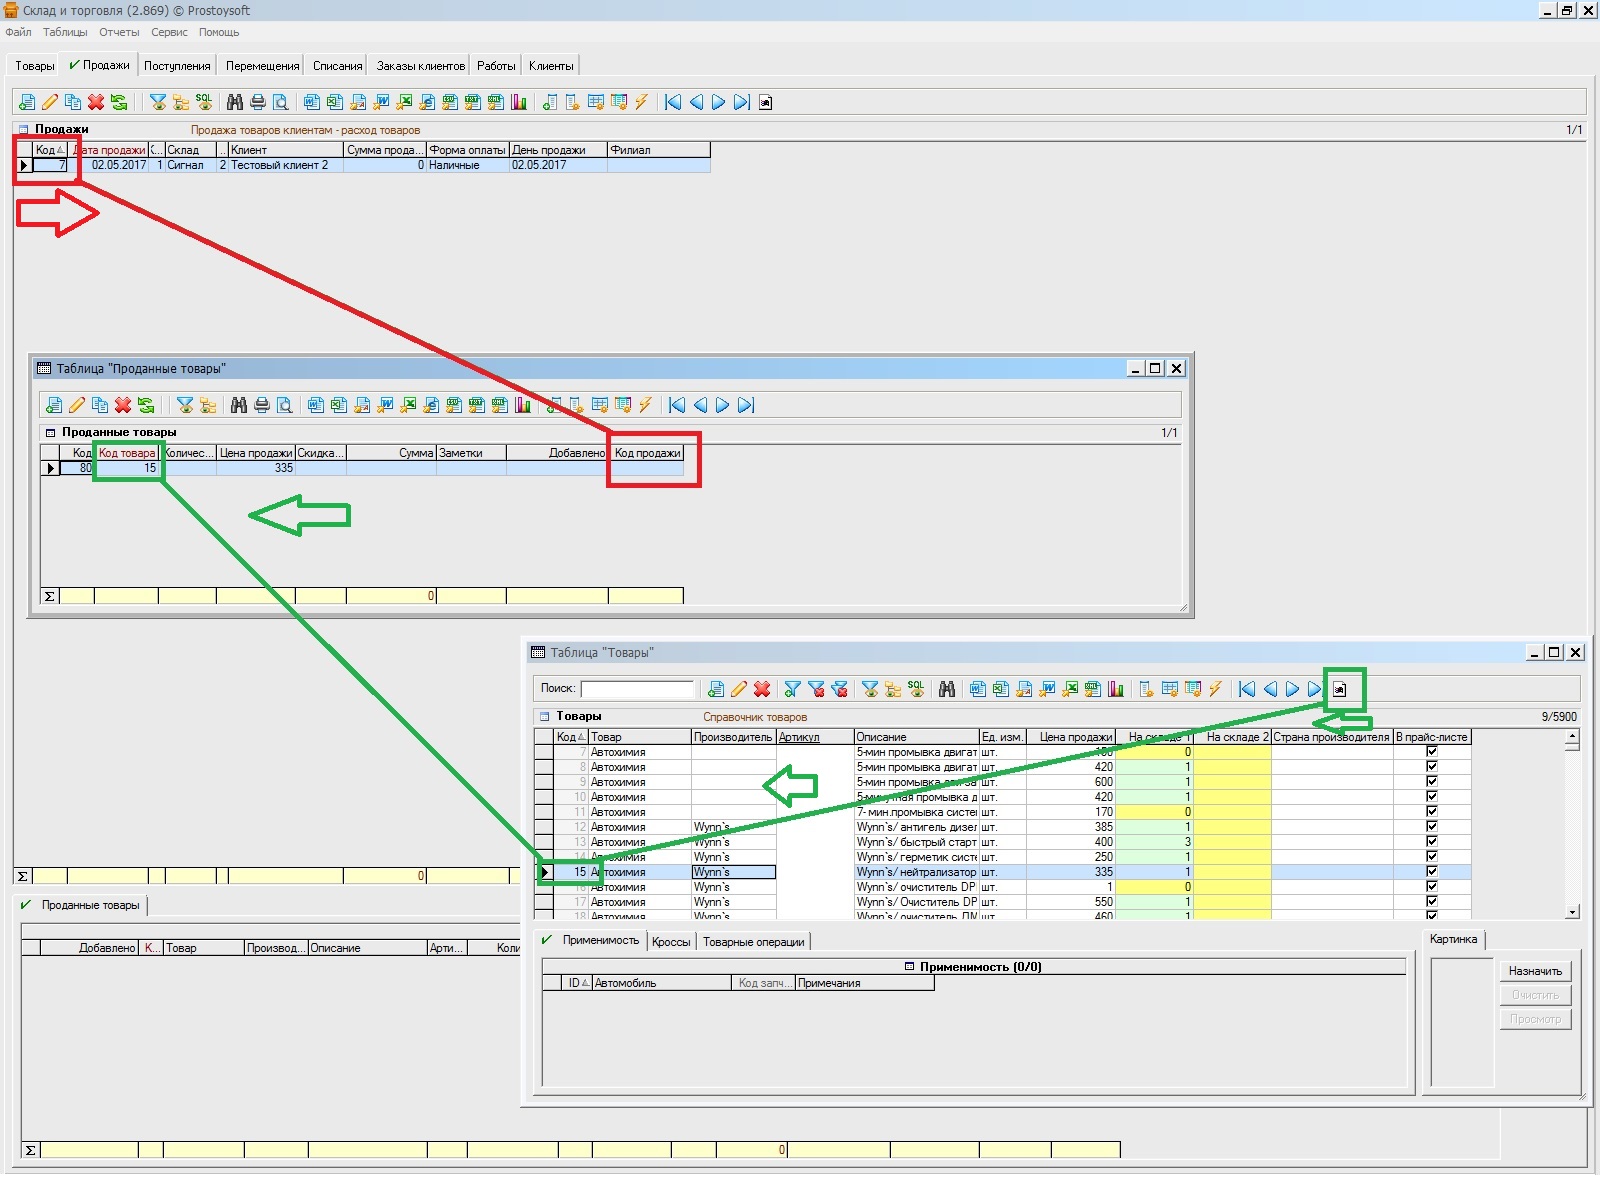Click chart icon in Товары toolbar
Screen dimensions: 1600x1200
(x=1116, y=689)
